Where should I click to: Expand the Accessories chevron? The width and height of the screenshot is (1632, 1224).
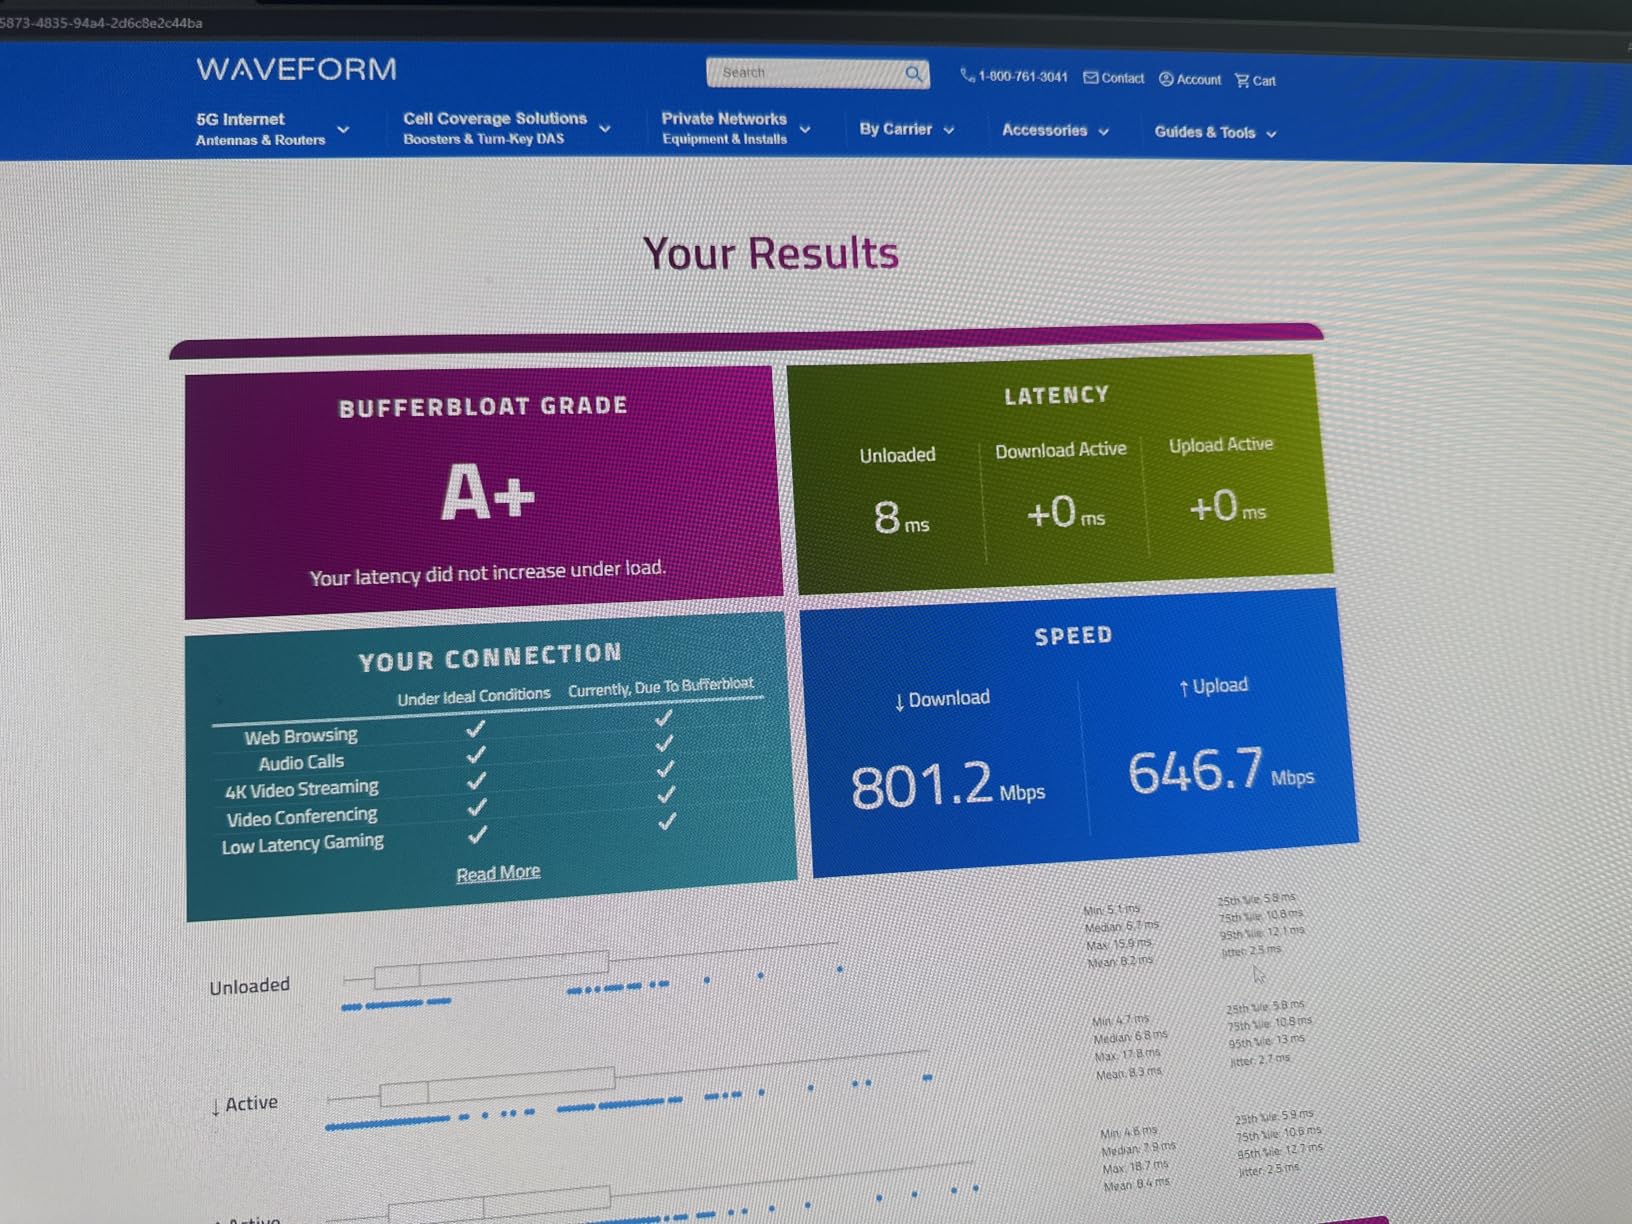(1104, 132)
